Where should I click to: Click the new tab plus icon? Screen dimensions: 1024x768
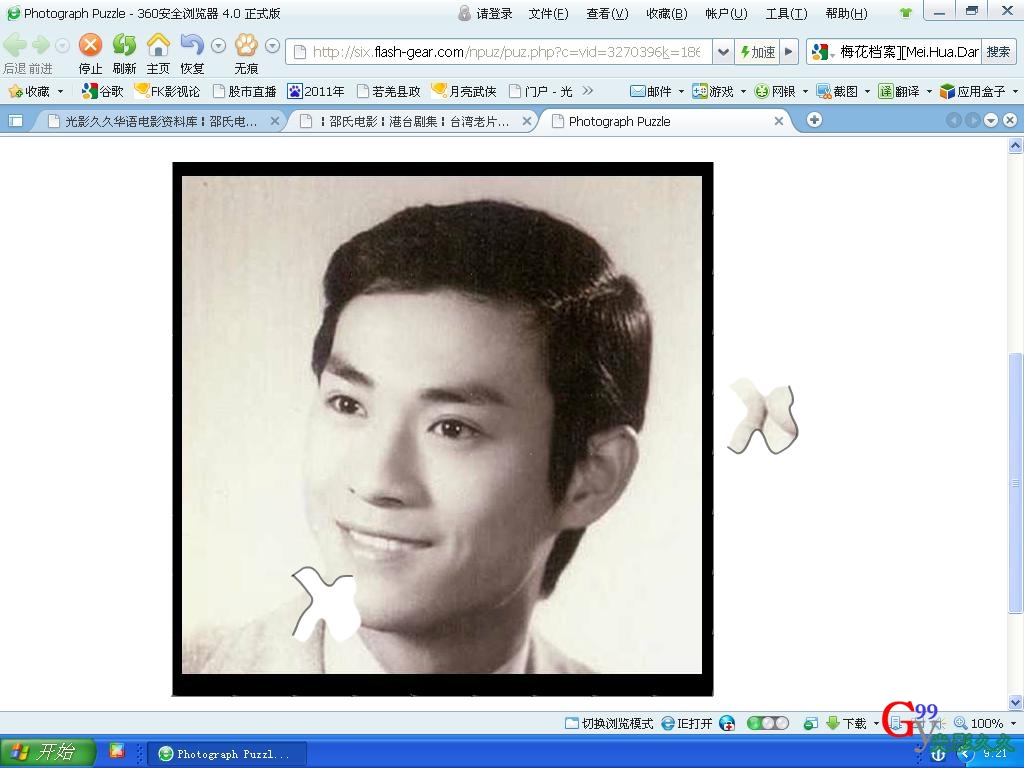pos(814,120)
